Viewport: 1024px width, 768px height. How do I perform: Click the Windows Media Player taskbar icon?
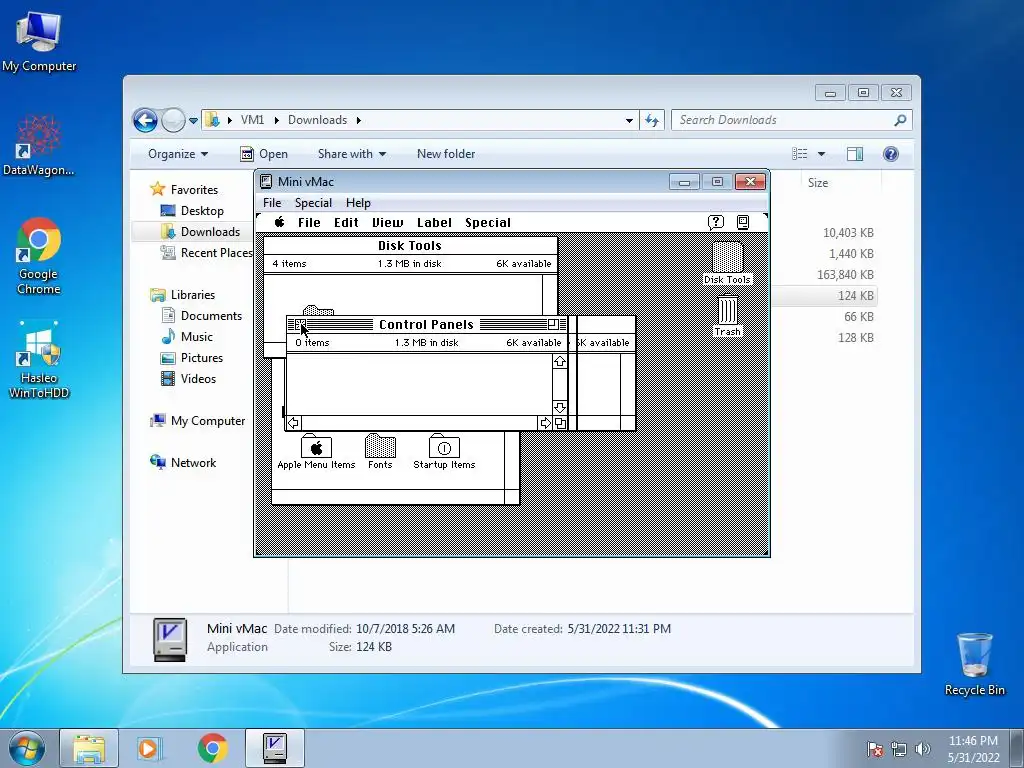click(149, 748)
